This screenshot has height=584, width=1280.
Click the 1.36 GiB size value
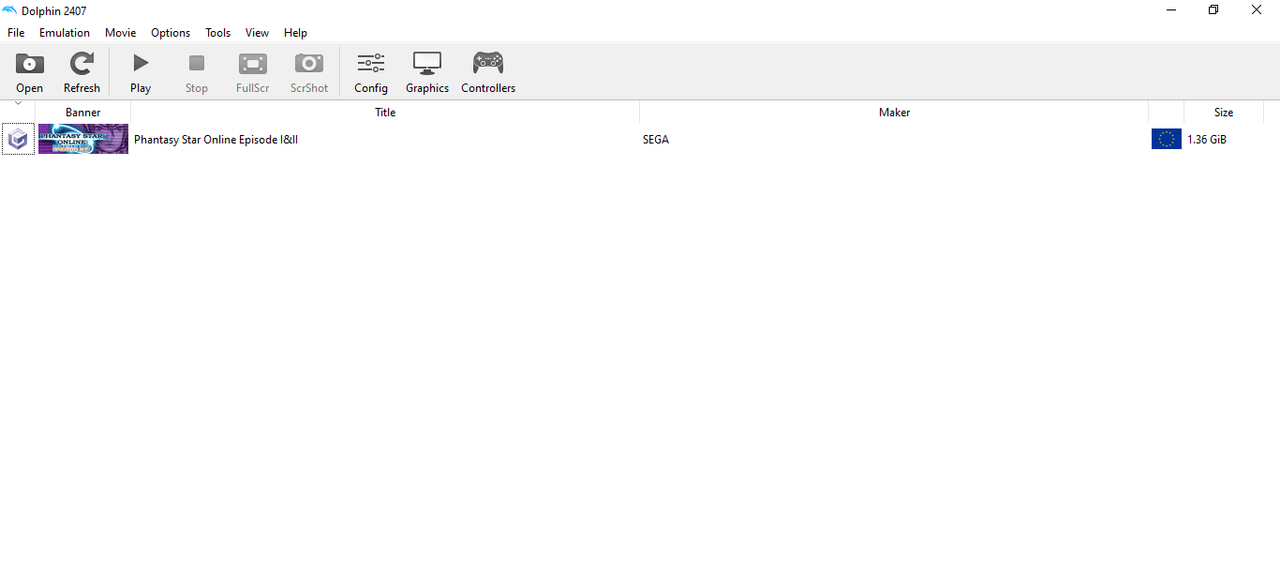(x=1207, y=140)
